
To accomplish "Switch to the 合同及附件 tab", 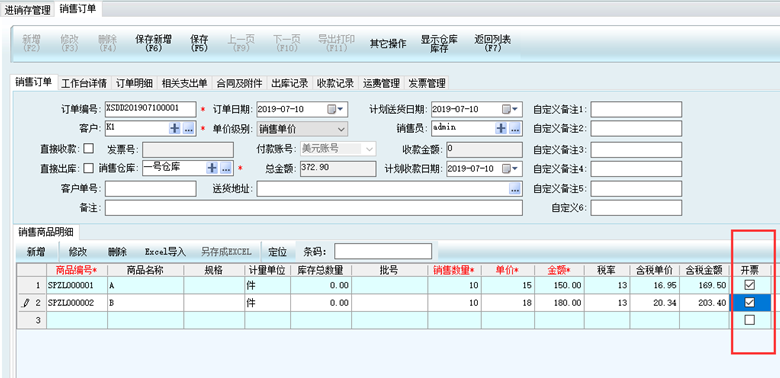I will click(239, 84).
